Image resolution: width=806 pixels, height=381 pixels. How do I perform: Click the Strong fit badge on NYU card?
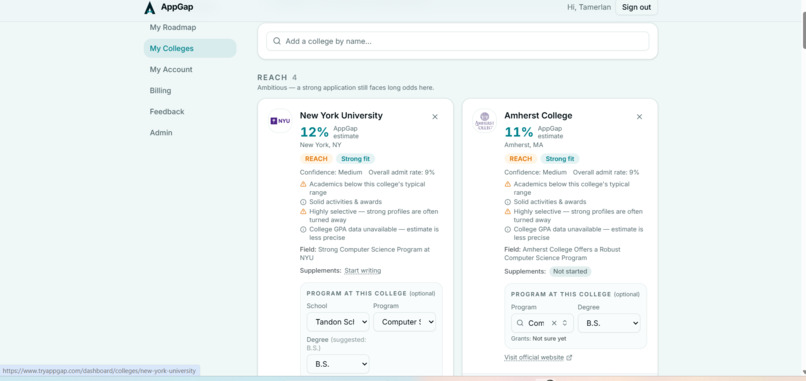click(355, 159)
